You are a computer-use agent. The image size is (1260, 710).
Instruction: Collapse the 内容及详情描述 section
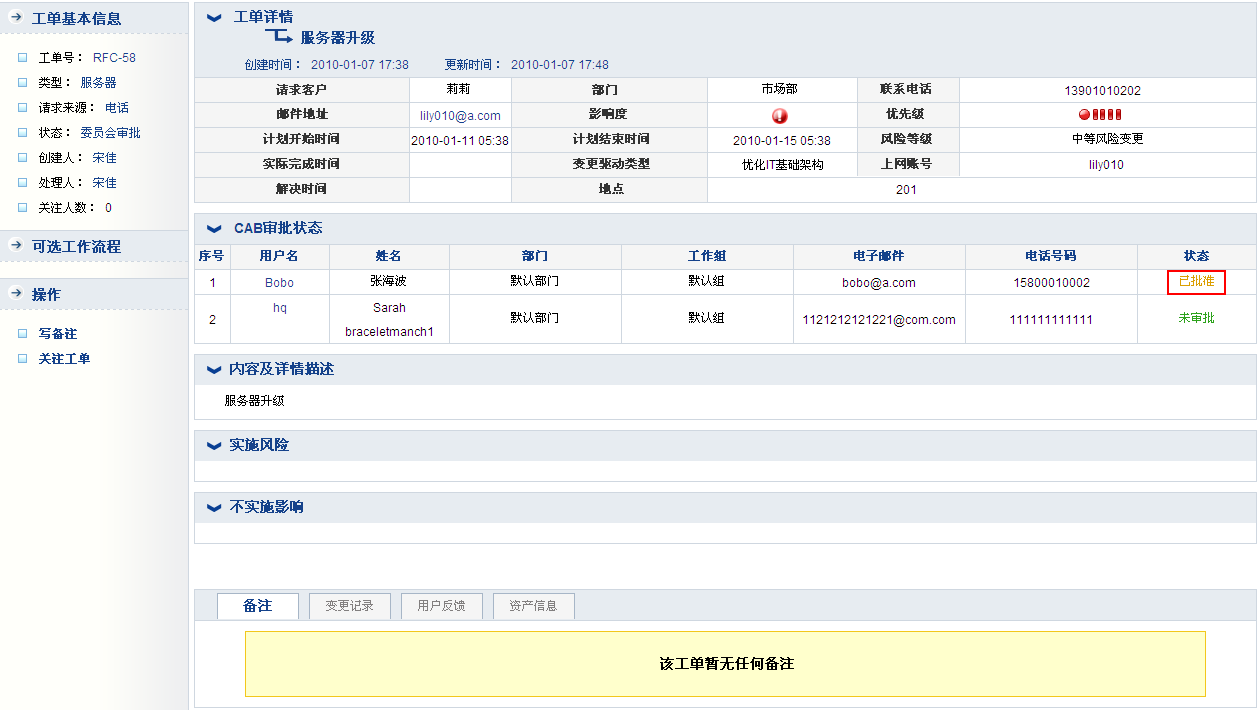(x=213, y=370)
